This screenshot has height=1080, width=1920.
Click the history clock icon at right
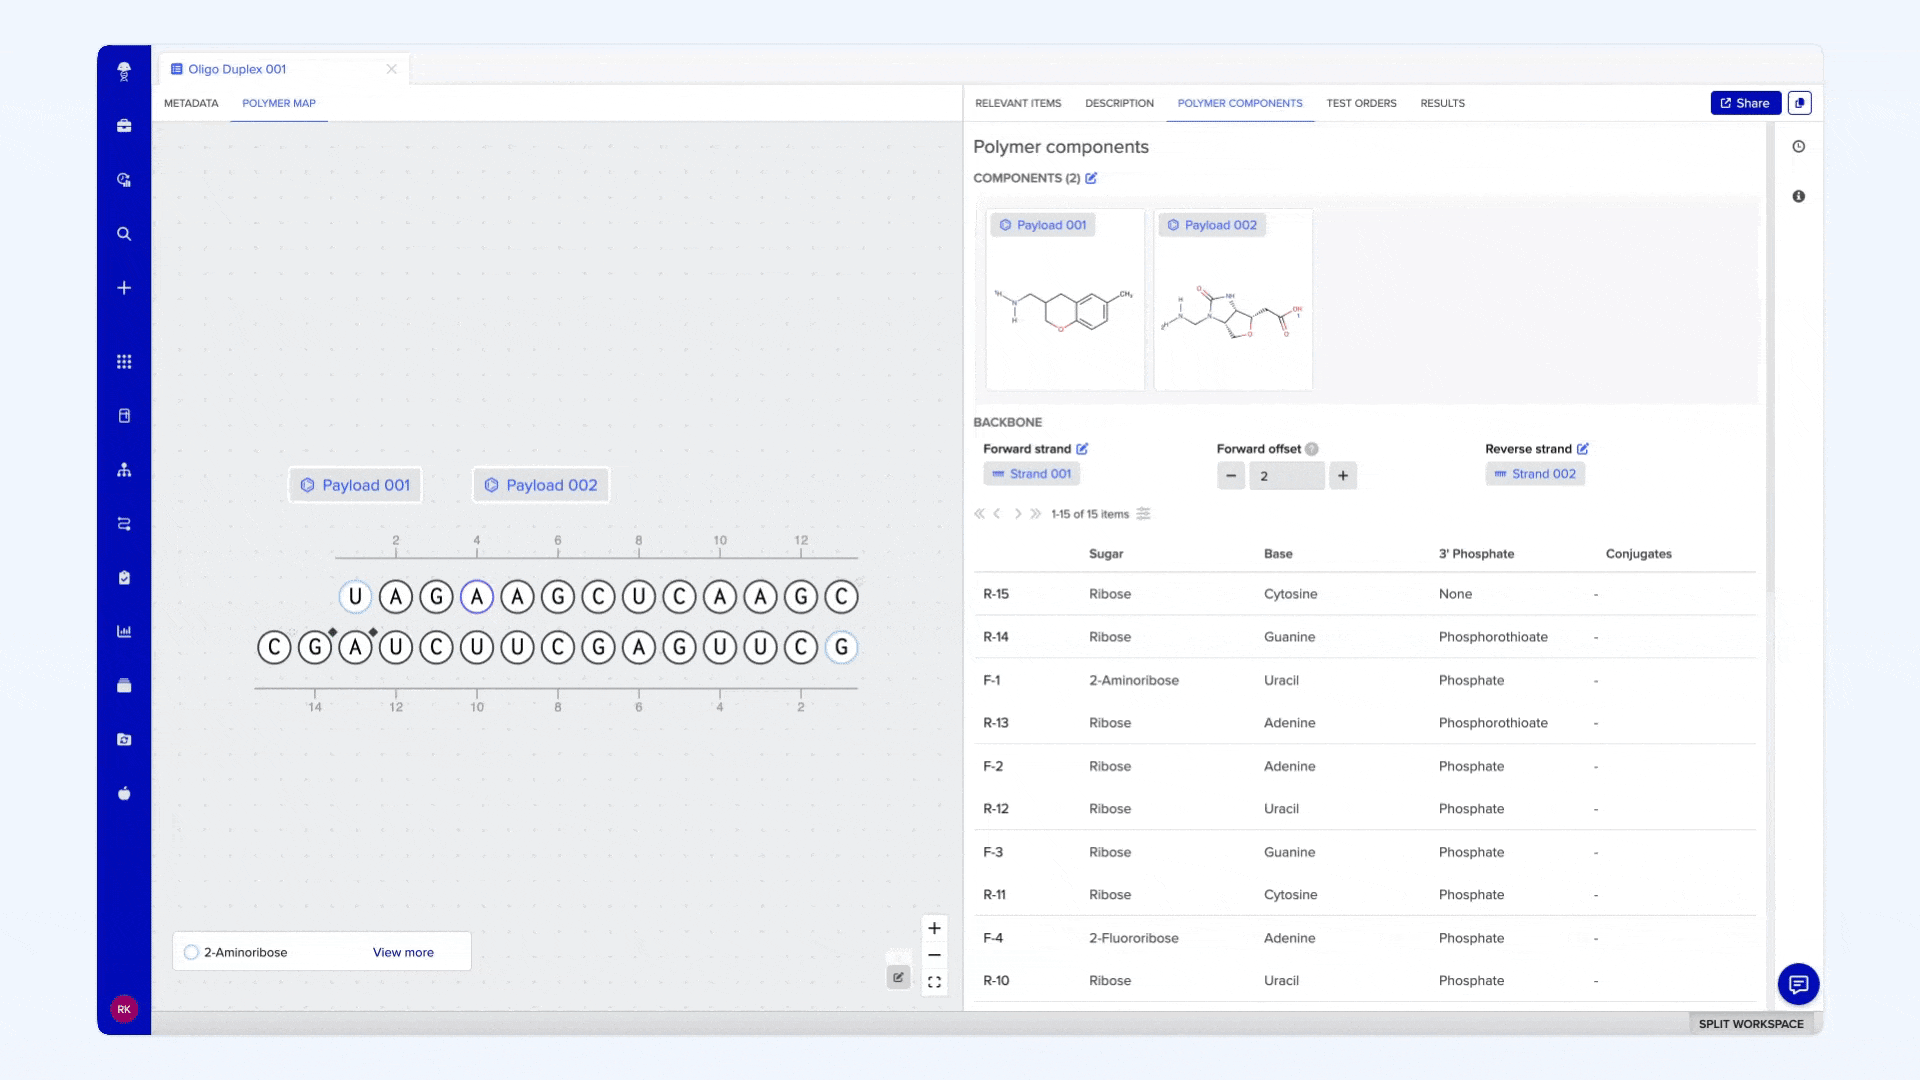1798,147
